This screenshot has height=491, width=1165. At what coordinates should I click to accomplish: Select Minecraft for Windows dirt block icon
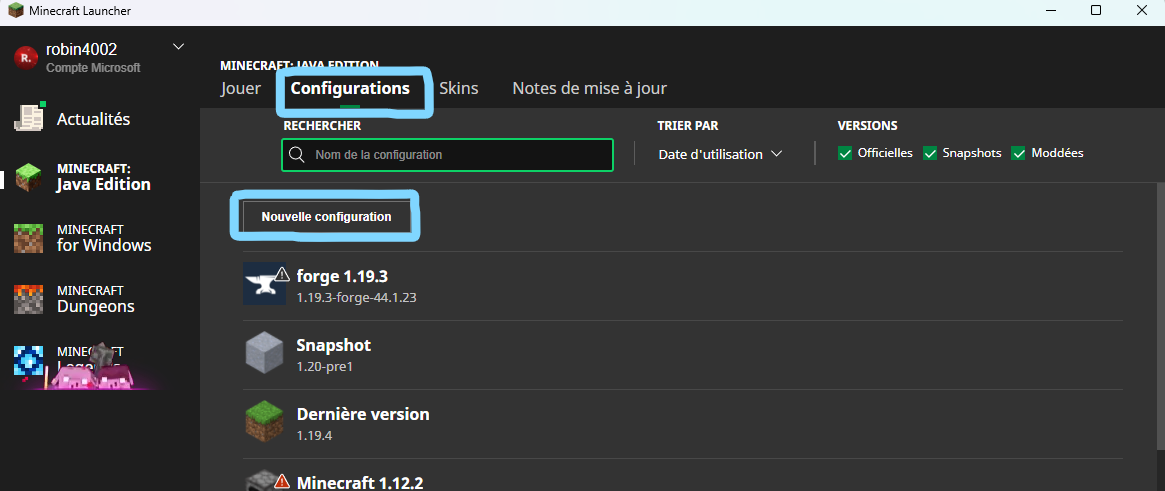30,238
